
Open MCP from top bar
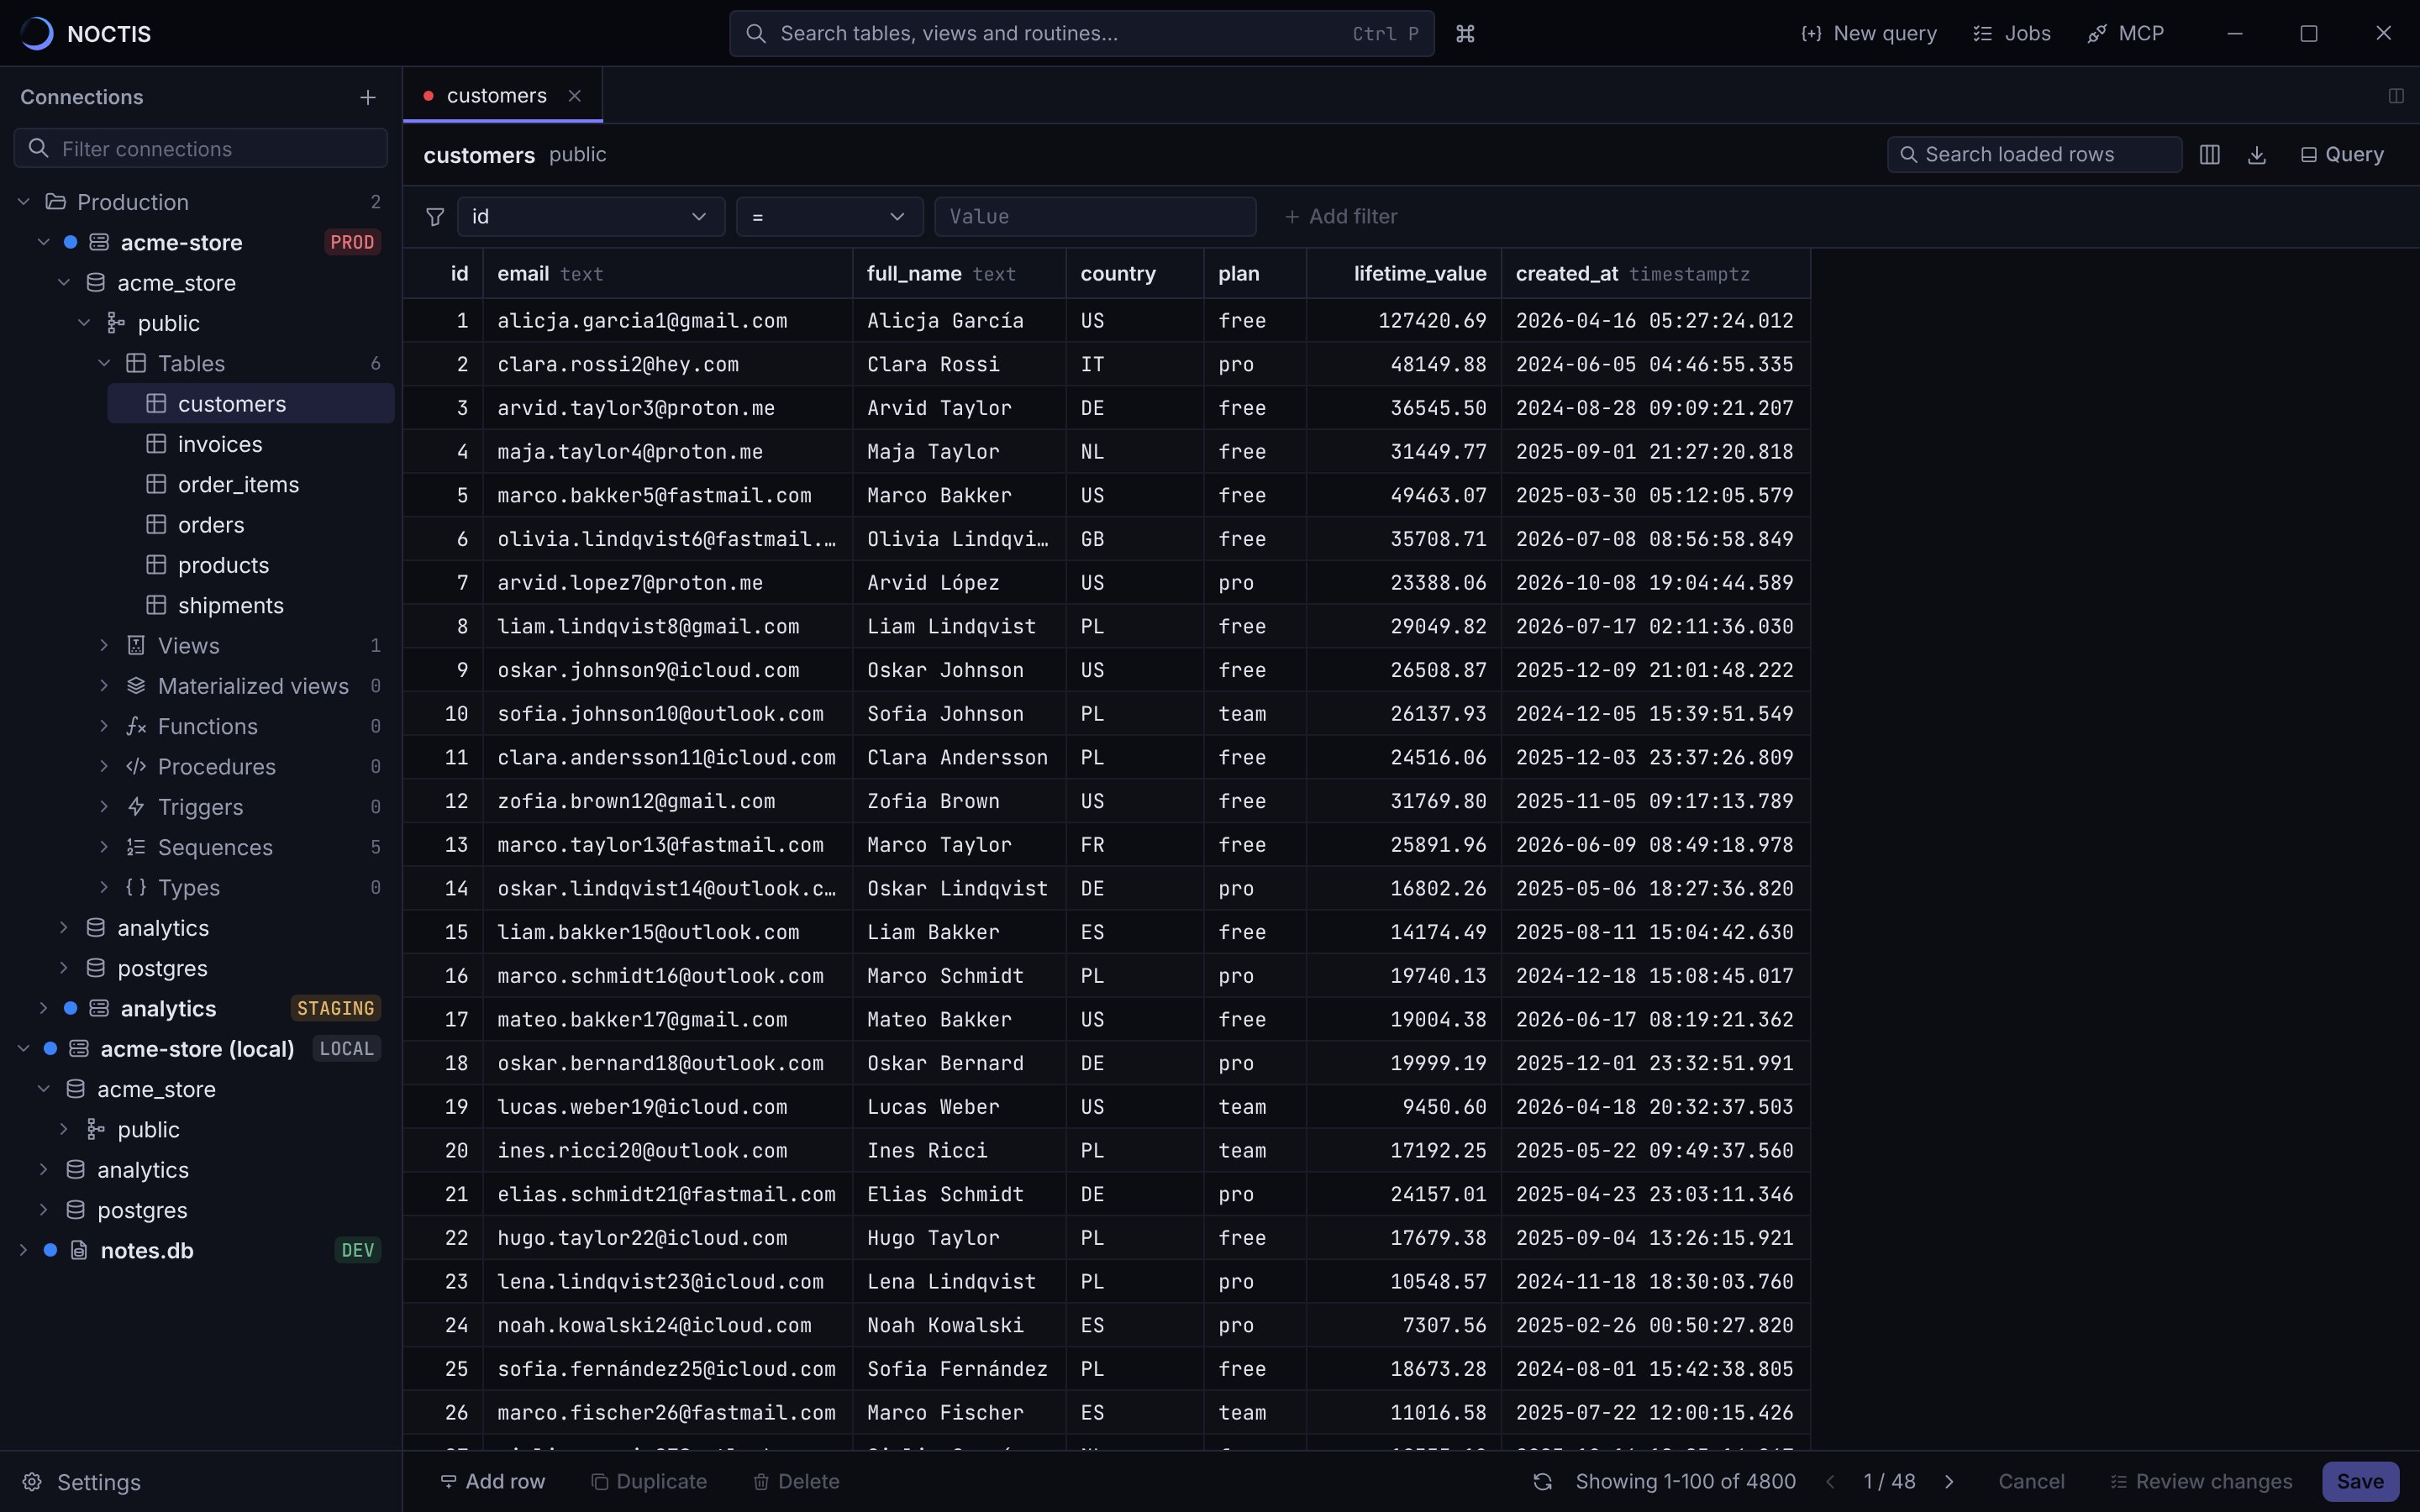[2126, 34]
